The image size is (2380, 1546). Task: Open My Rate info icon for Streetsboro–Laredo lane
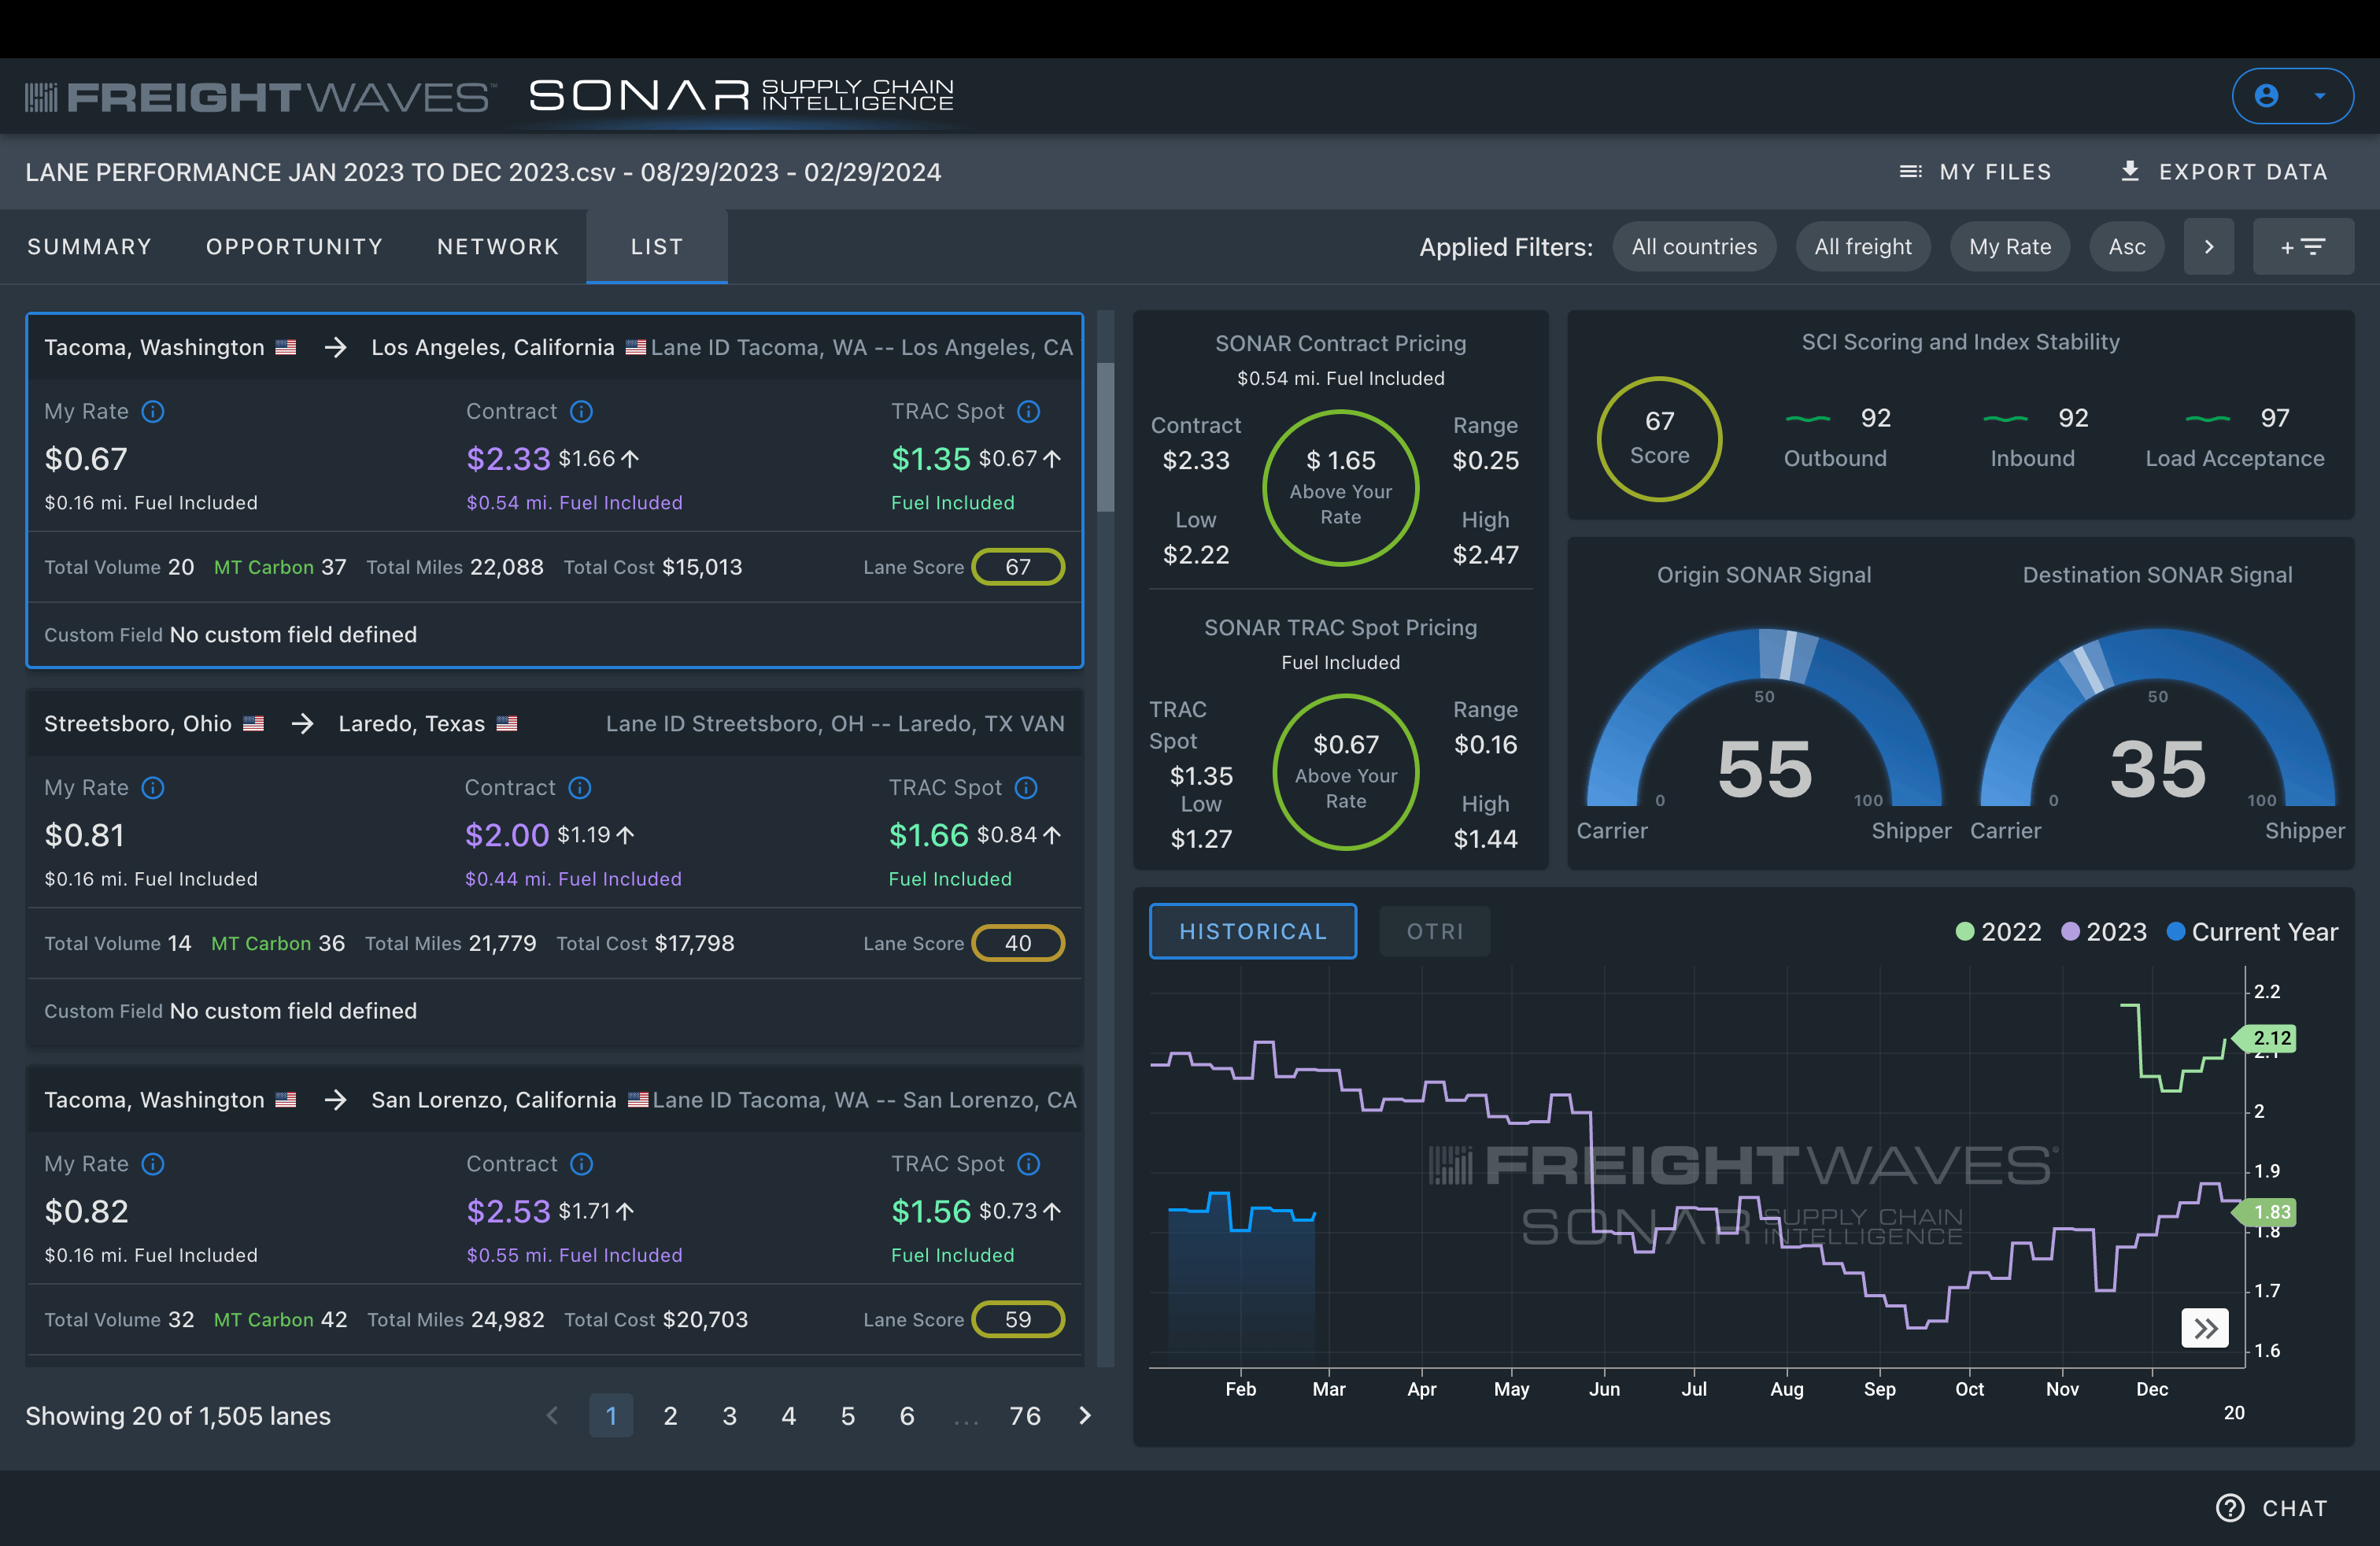(x=153, y=788)
